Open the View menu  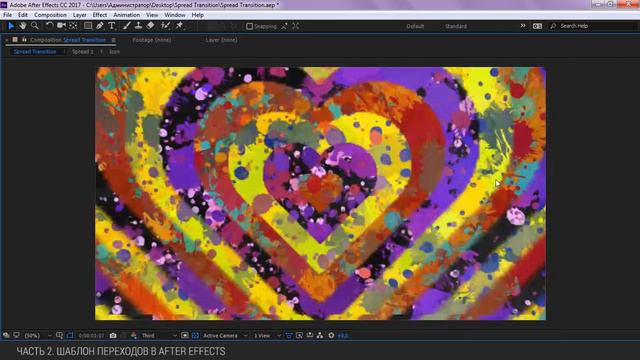152,15
